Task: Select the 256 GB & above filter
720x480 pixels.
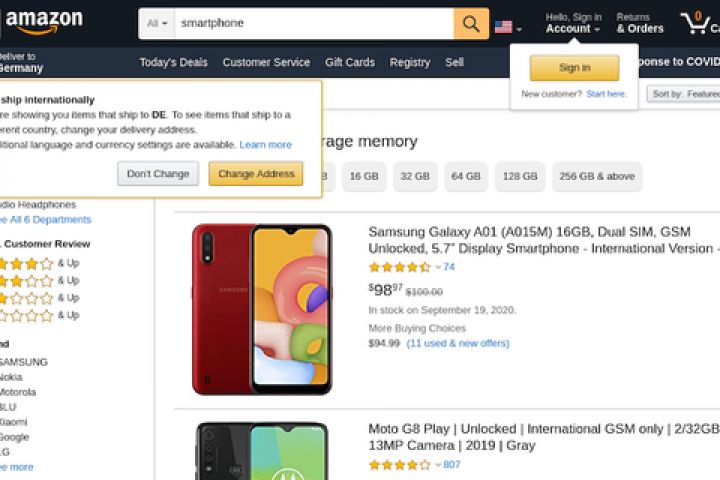Action: (597, 176)
